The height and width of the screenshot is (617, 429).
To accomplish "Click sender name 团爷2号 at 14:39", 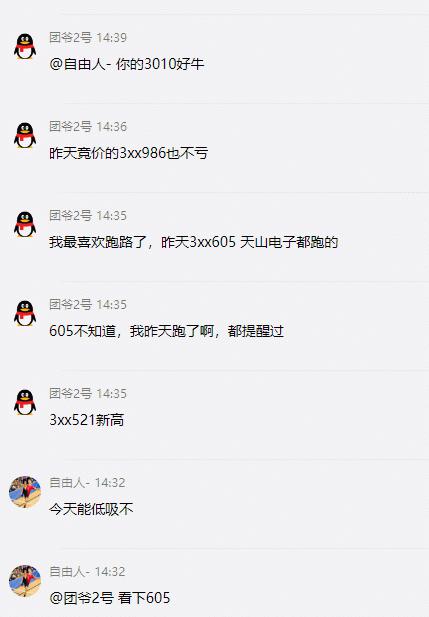I will [70, 38].
